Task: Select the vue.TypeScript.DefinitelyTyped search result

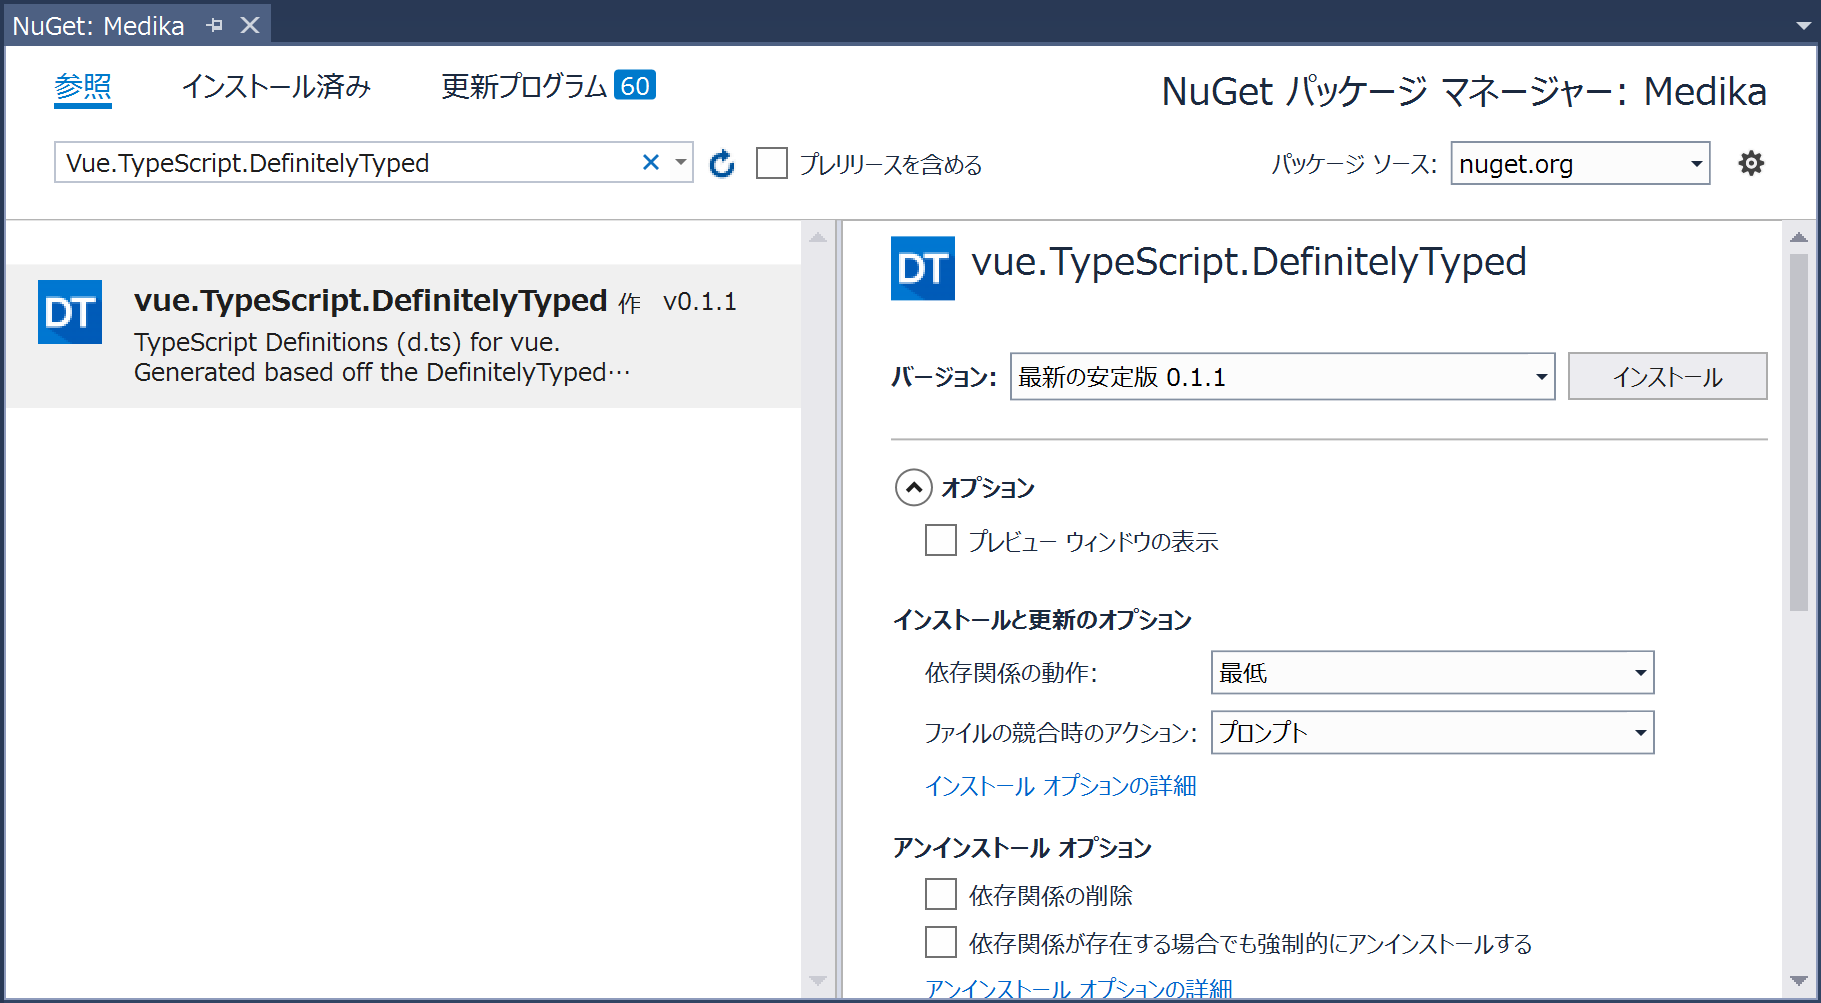Action: [x=403, y=336]
